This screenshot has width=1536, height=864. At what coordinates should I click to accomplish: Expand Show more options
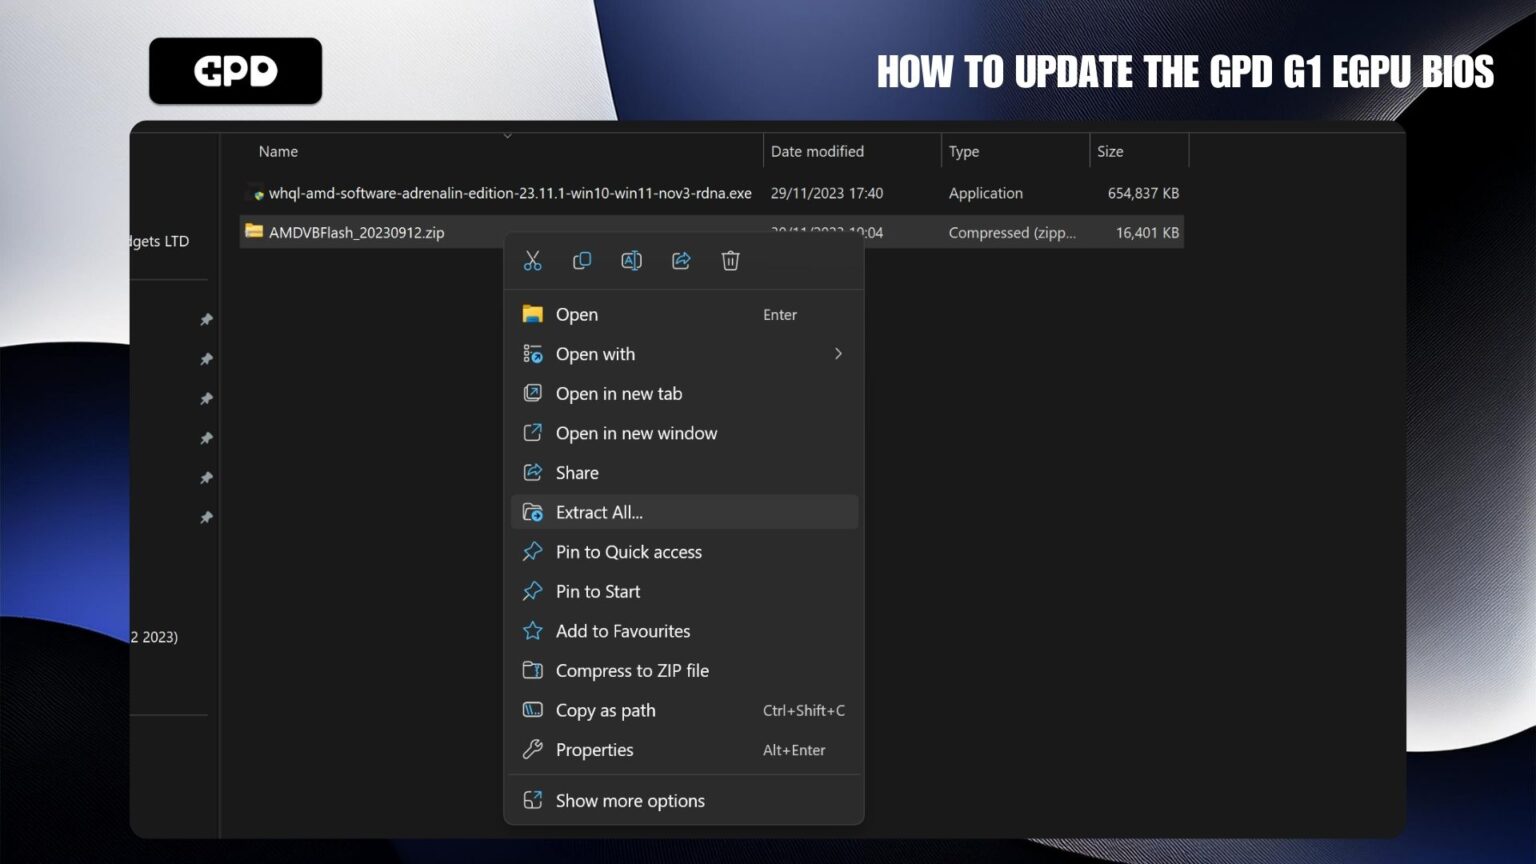[630, 800]
